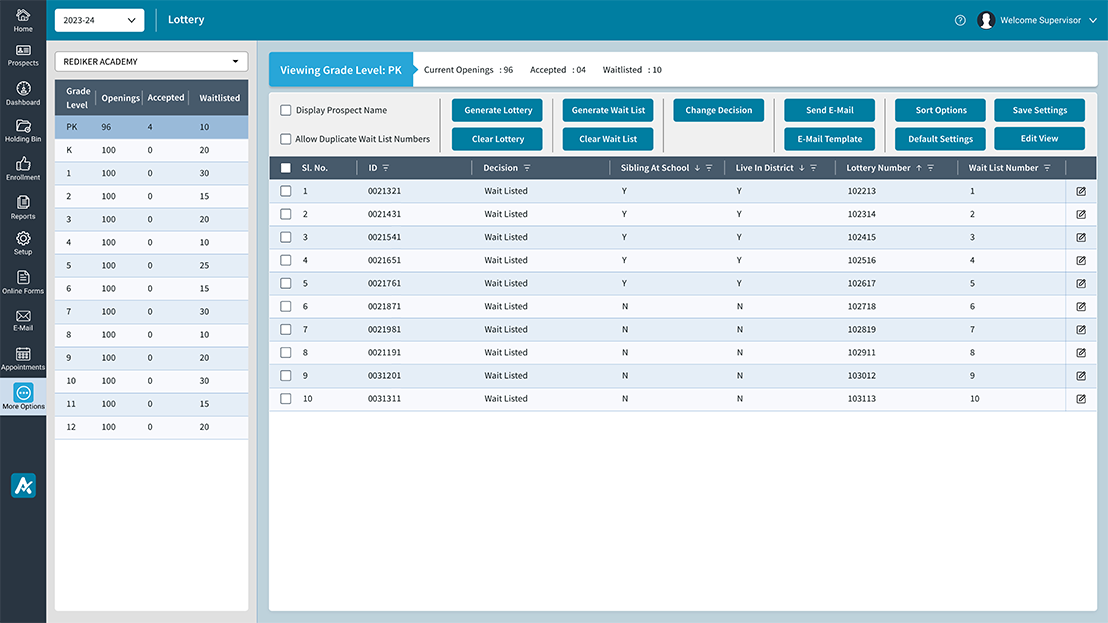Image resolution: width=1108 pixels, height=623 pixels.
Task: Open Online Forms
Action: point(22,283)
